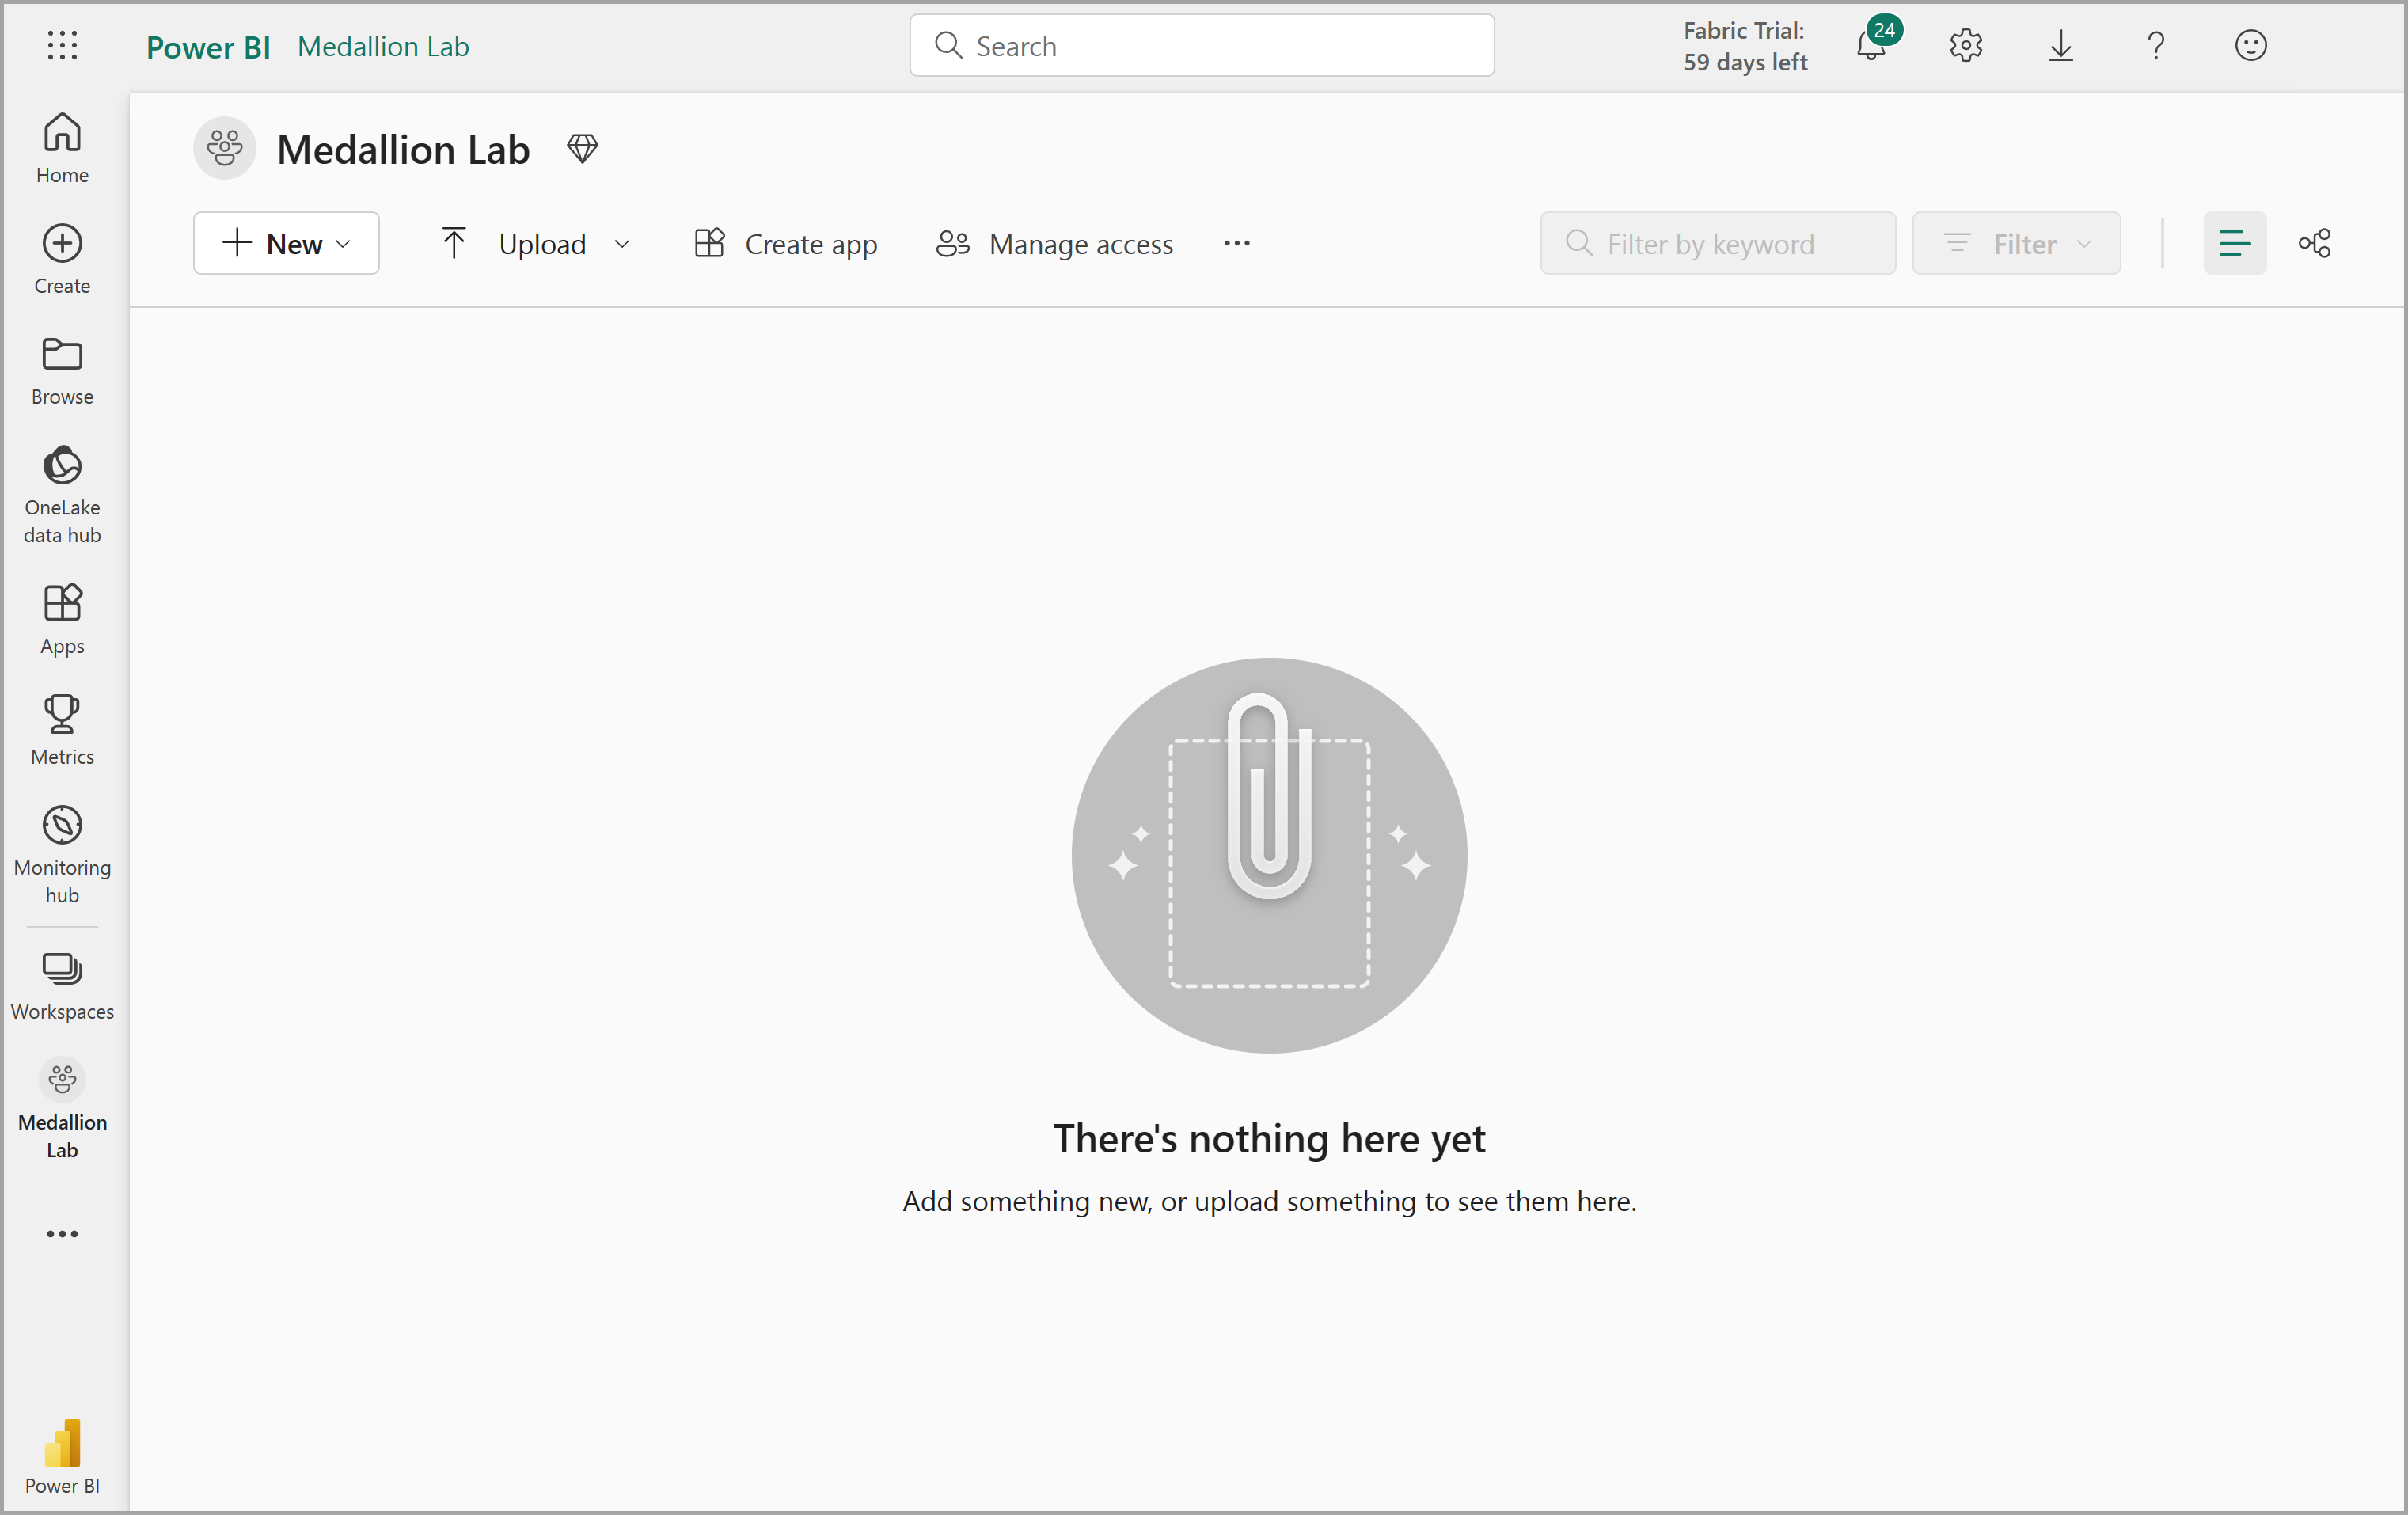Click the ellipsis more options menu

pos(1237,243)
